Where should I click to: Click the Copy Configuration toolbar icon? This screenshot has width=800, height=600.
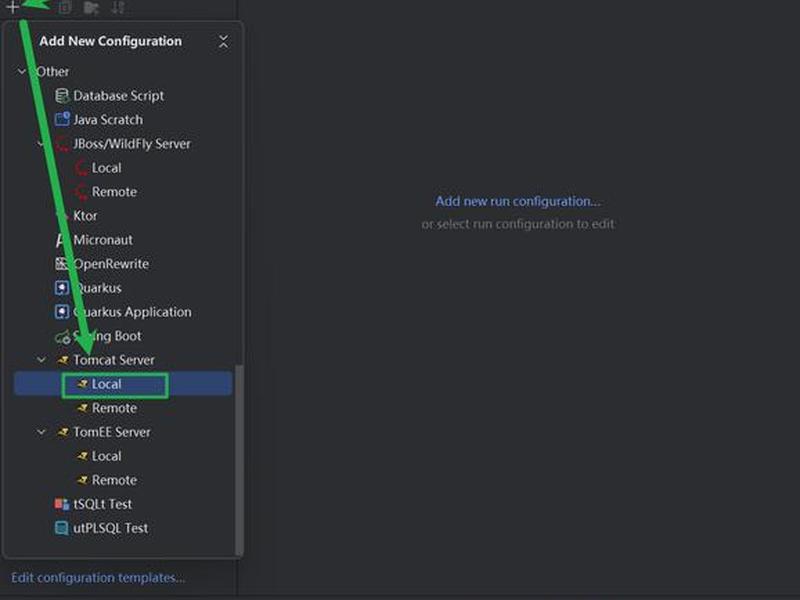[64, 7]
